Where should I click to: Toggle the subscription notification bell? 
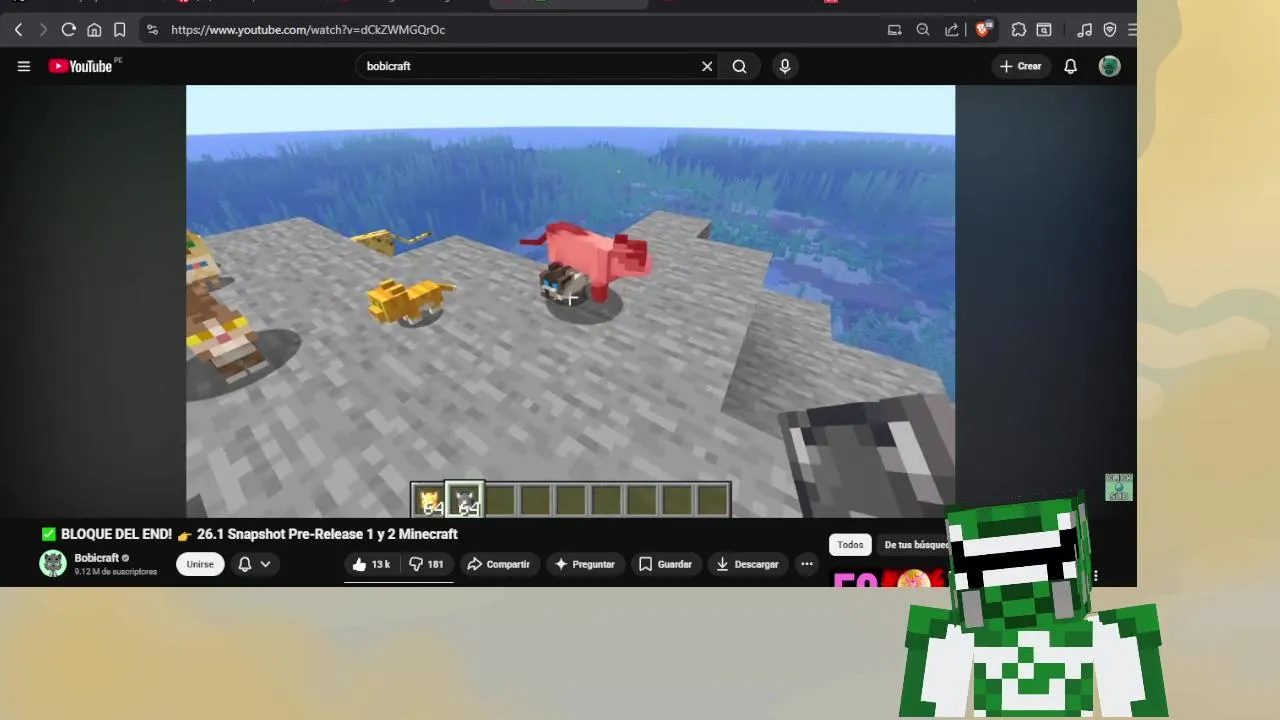coord(244,564)
